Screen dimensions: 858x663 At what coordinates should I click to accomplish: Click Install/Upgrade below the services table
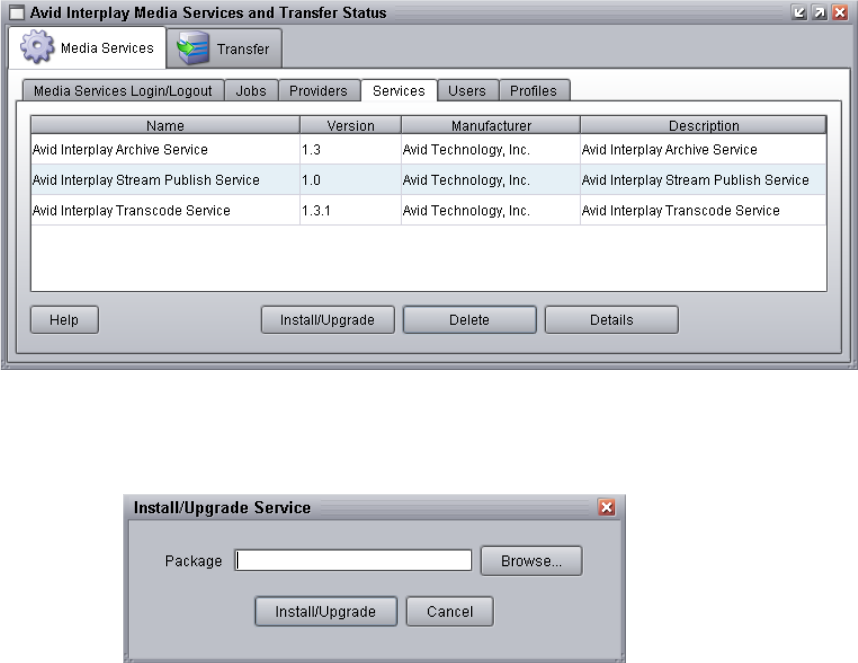pos(328,320)
